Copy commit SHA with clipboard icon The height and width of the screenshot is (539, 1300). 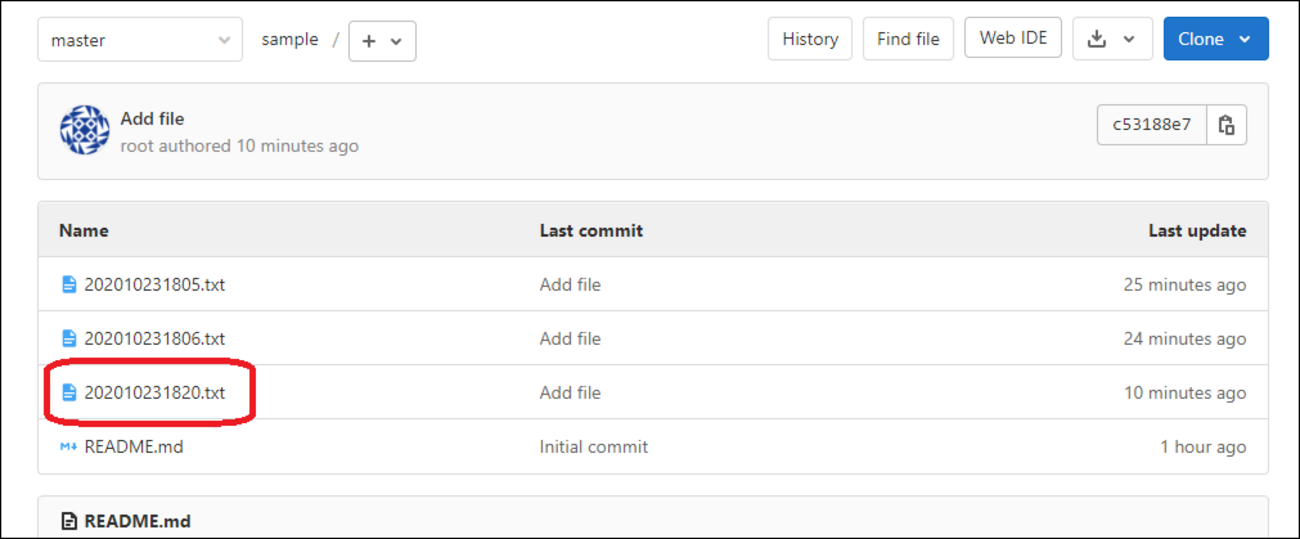coord(1227,125)
